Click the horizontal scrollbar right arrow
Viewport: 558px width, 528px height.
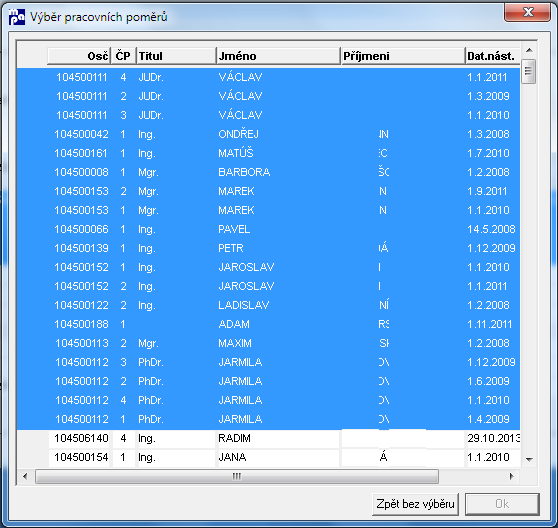pos(511,476)
